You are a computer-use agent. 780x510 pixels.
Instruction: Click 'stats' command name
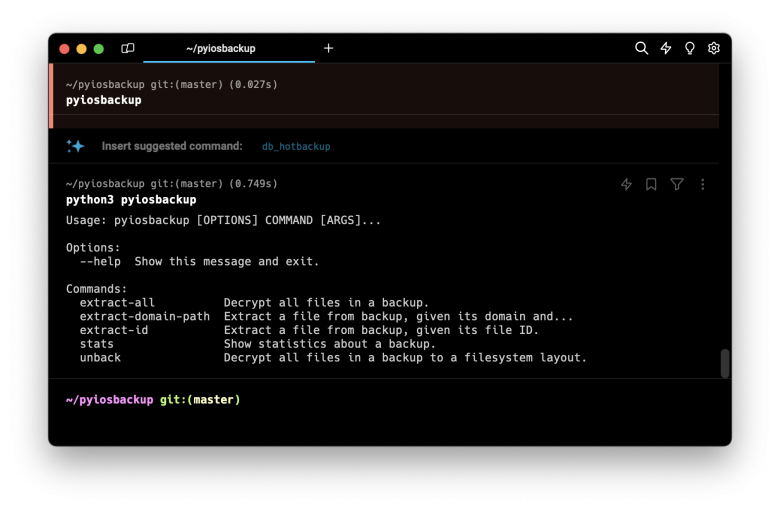click(x=97, y=344)
